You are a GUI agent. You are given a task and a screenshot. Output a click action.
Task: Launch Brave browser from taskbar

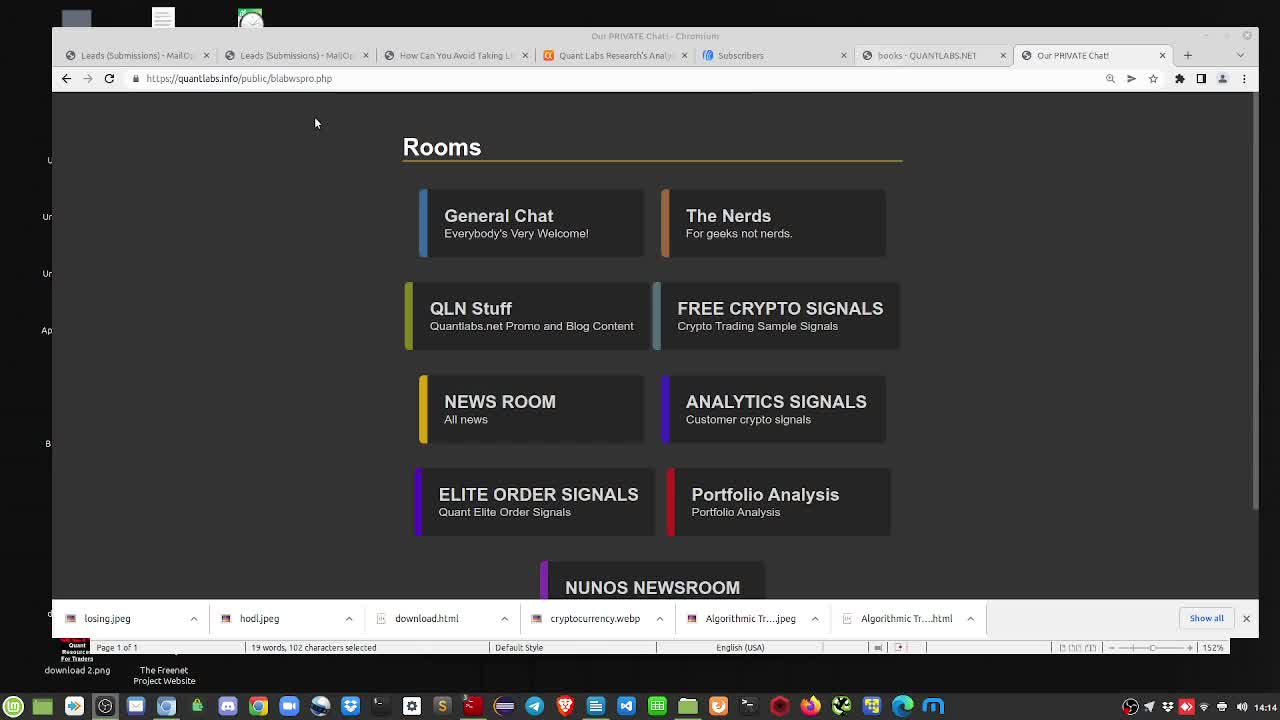pyautogui.click(x=565, y=706)
